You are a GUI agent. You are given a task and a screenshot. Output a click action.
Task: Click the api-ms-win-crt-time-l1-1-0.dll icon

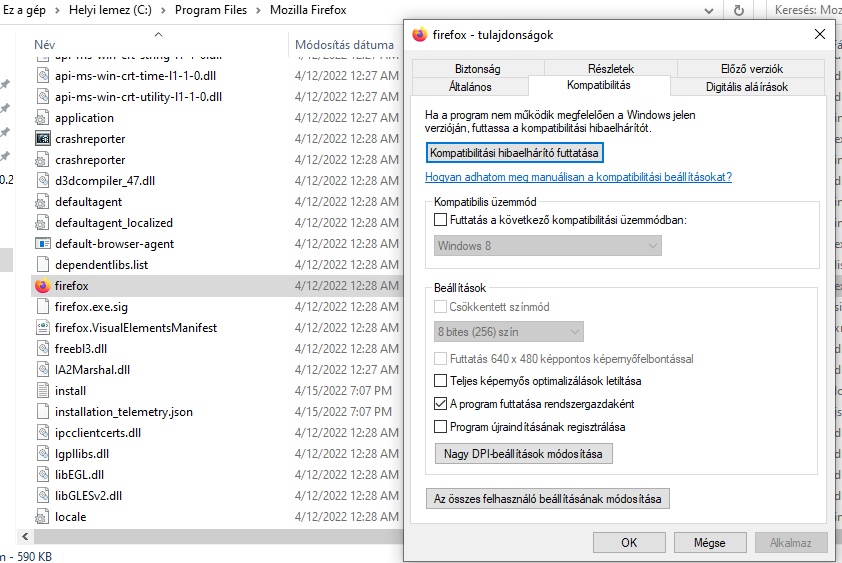43,76
